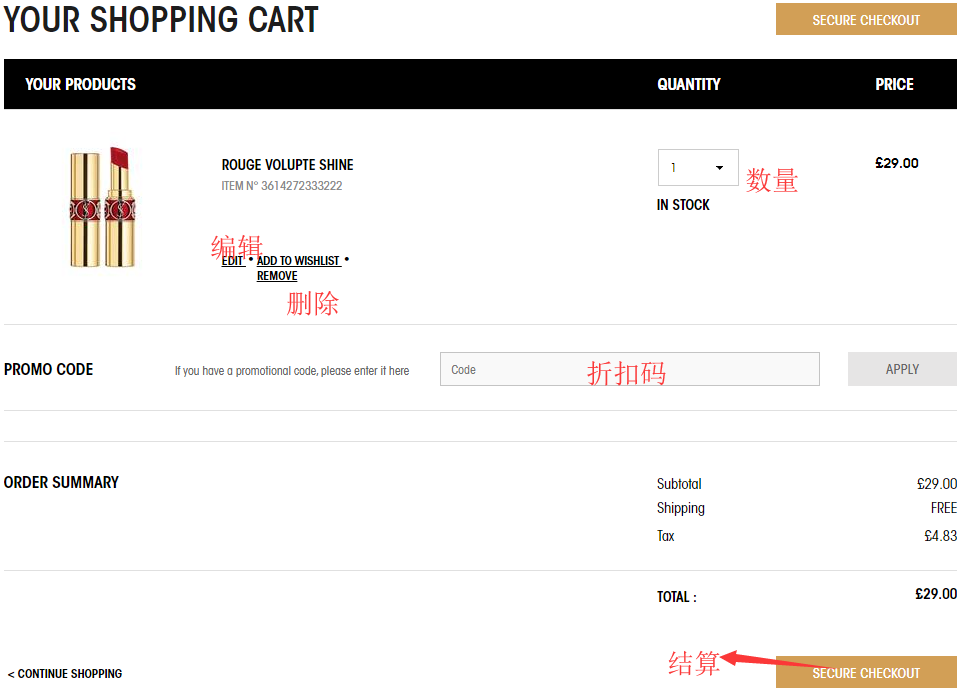The width and height of the screenshot is (969, 695).
Task: Open the Rouge Volupte Shine product image
Action: (103, 207)
